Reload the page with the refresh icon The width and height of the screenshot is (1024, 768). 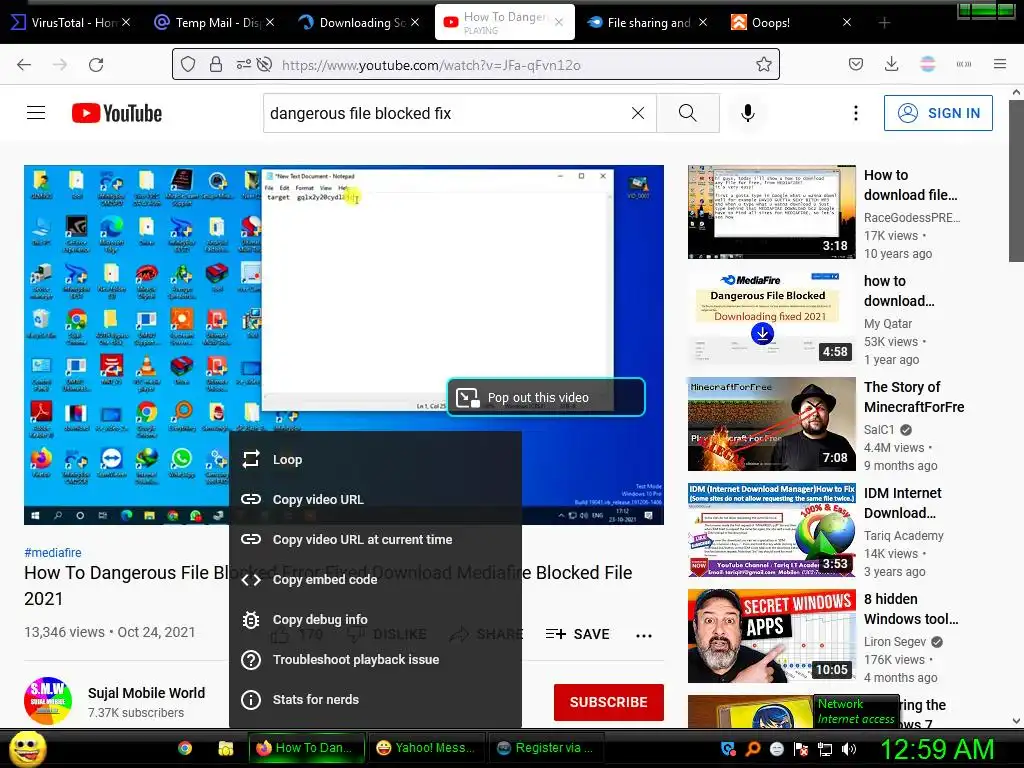coord(96,65)
